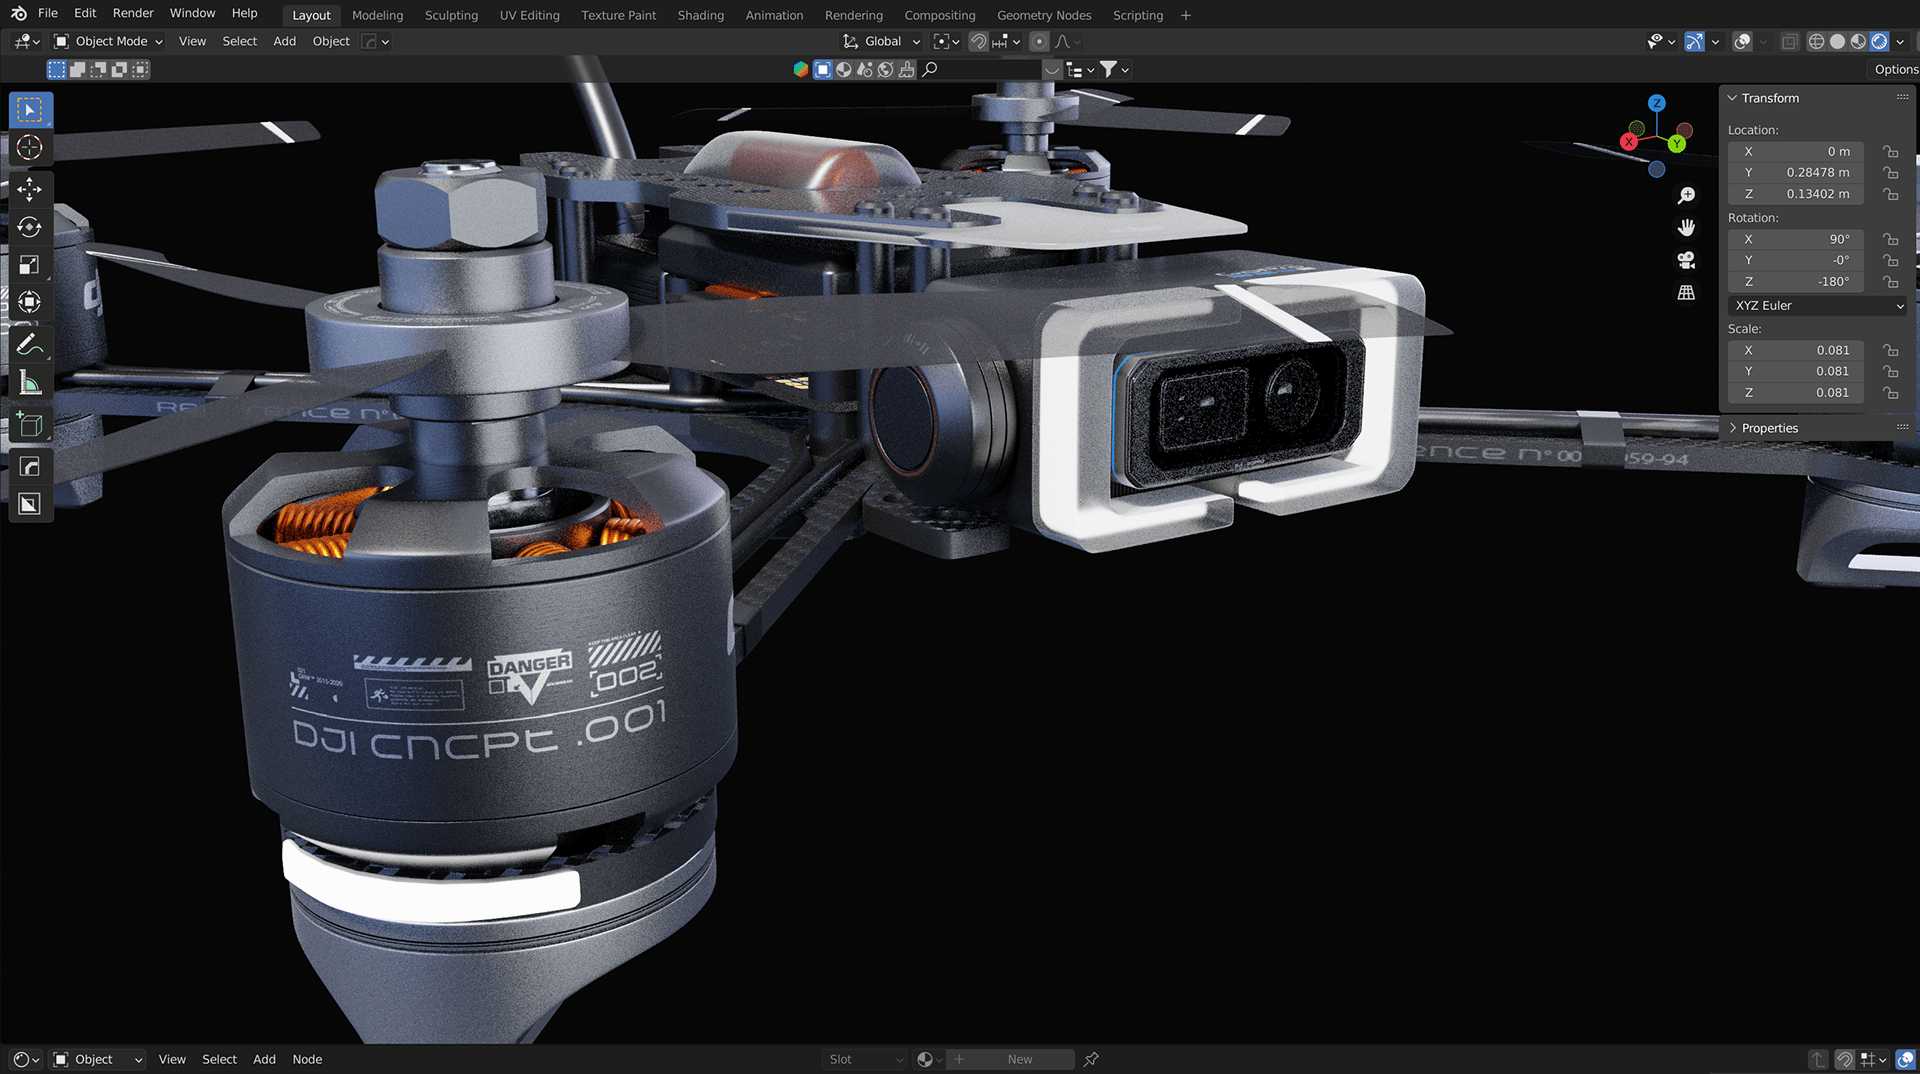This screenshot has width=1920, height=1074.
Task: Activate the Rotate tool
Action: pyautogui.click(x=30, y=227)
